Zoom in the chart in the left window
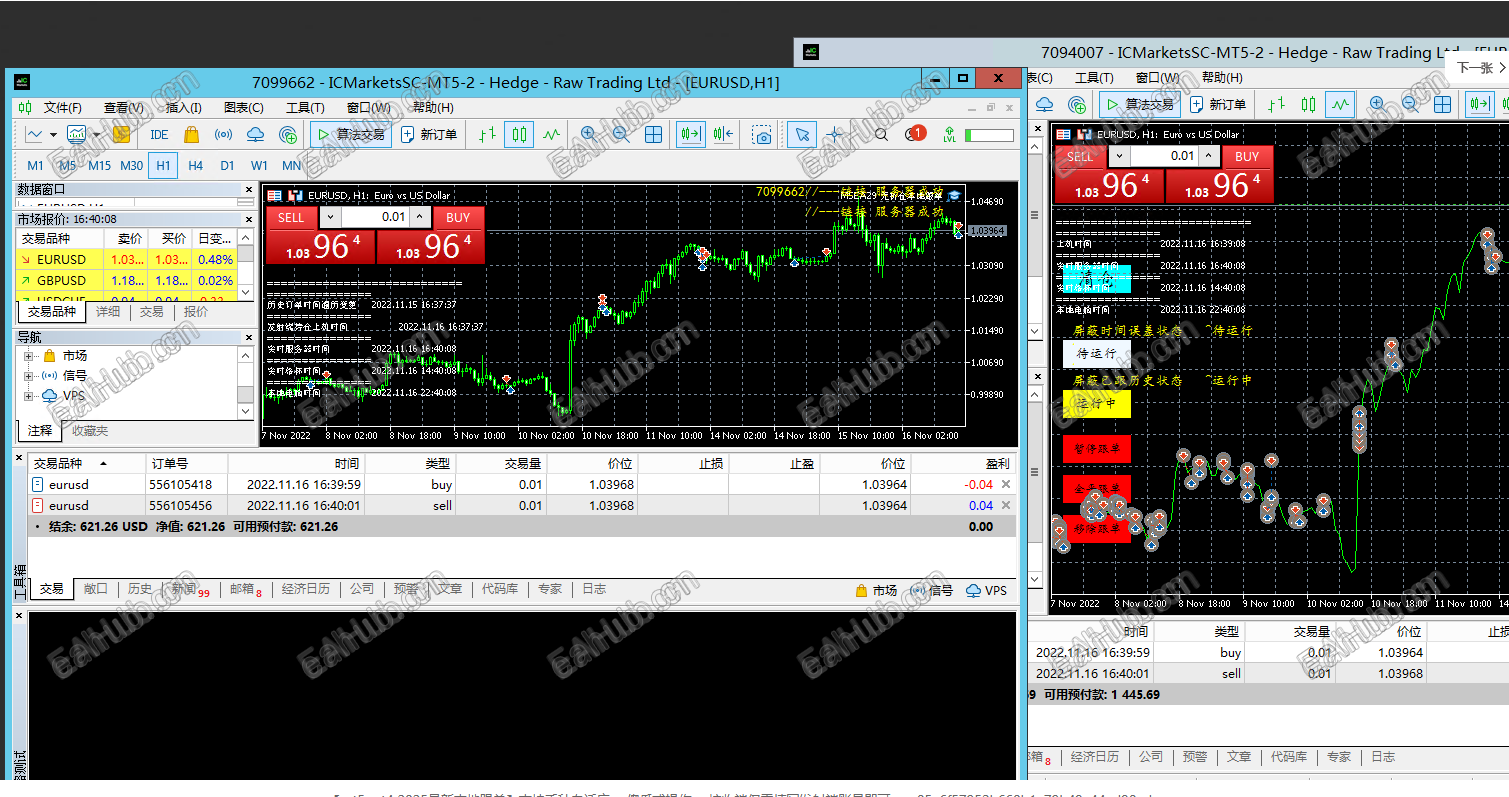The image size is (1509, 797). (588, 135)
